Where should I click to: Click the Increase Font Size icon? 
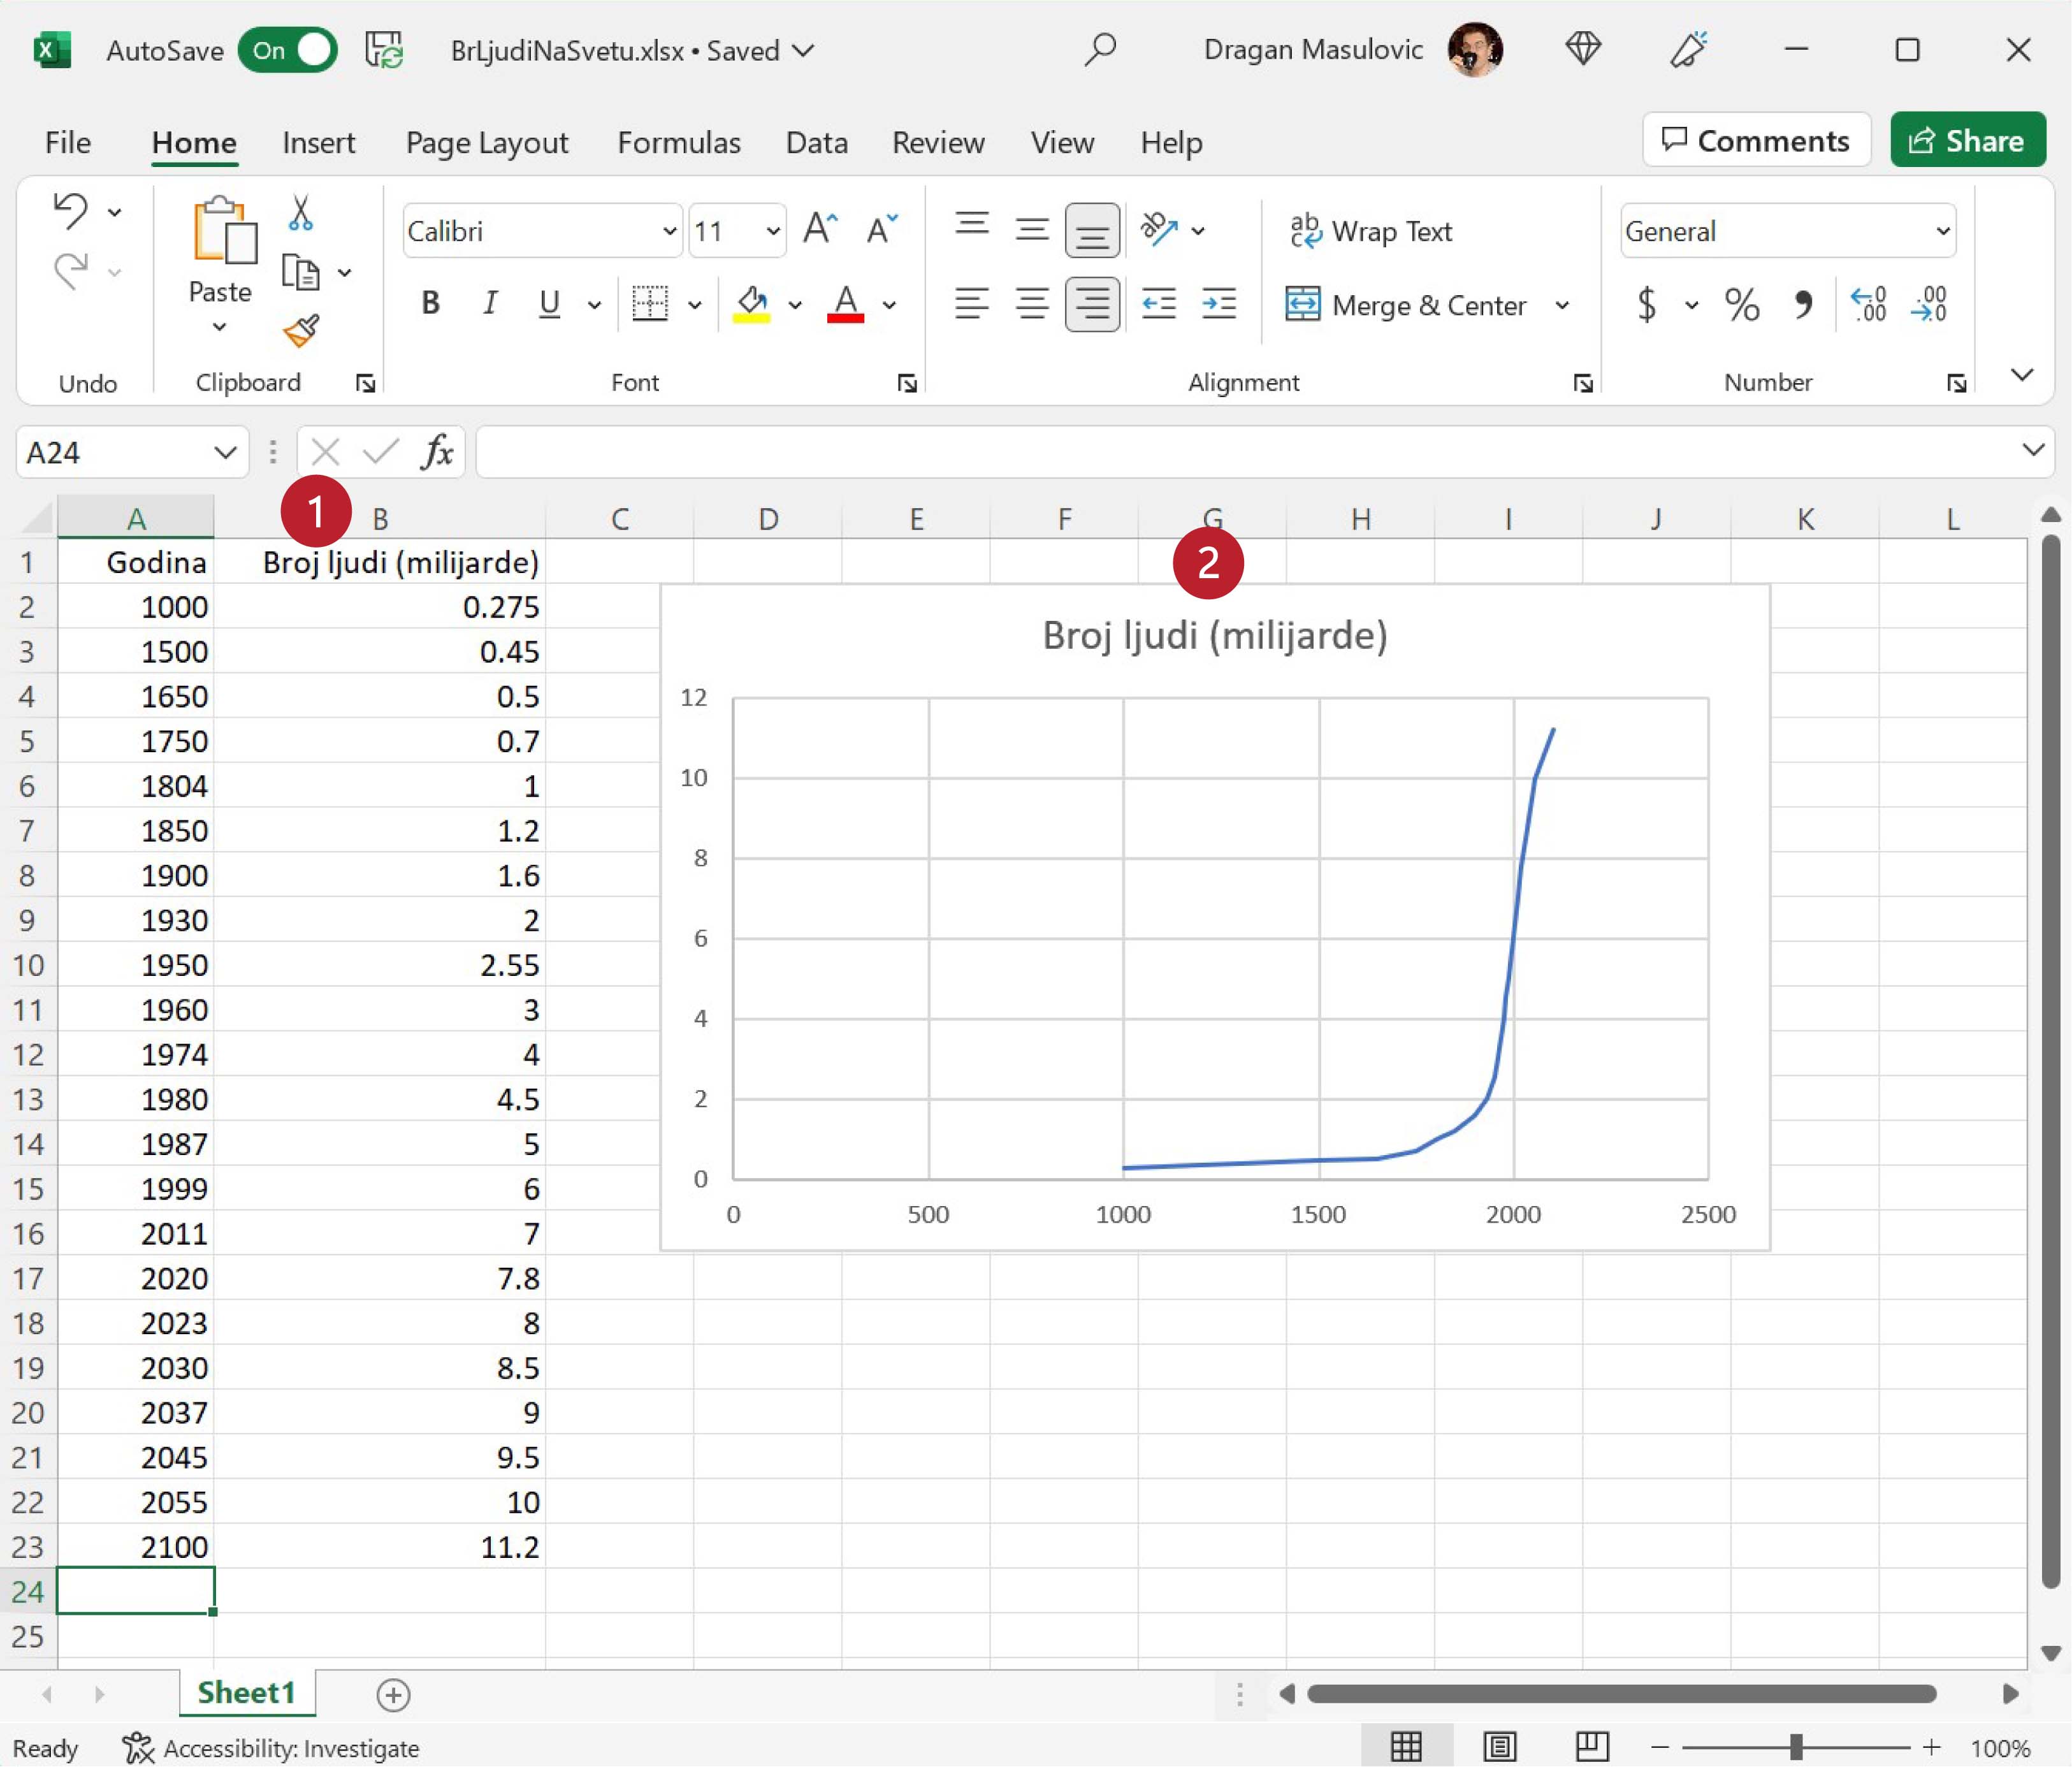click(820, 230)
